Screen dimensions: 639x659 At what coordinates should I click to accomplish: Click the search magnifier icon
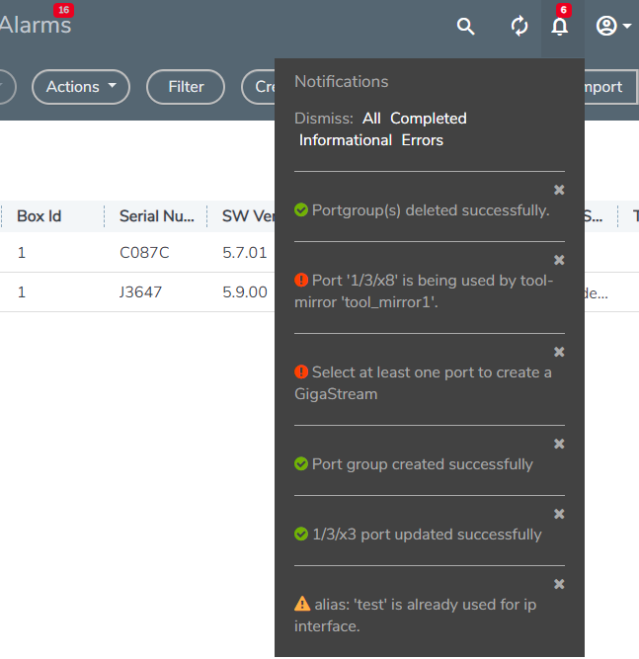point(466,27)
